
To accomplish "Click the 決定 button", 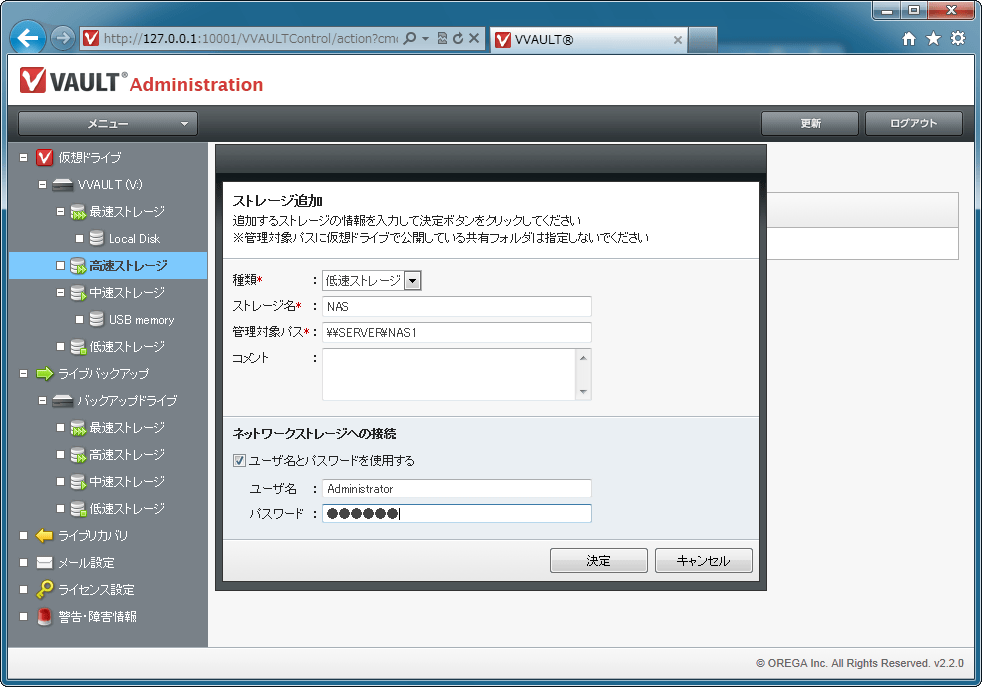I will tap(599, 560).
